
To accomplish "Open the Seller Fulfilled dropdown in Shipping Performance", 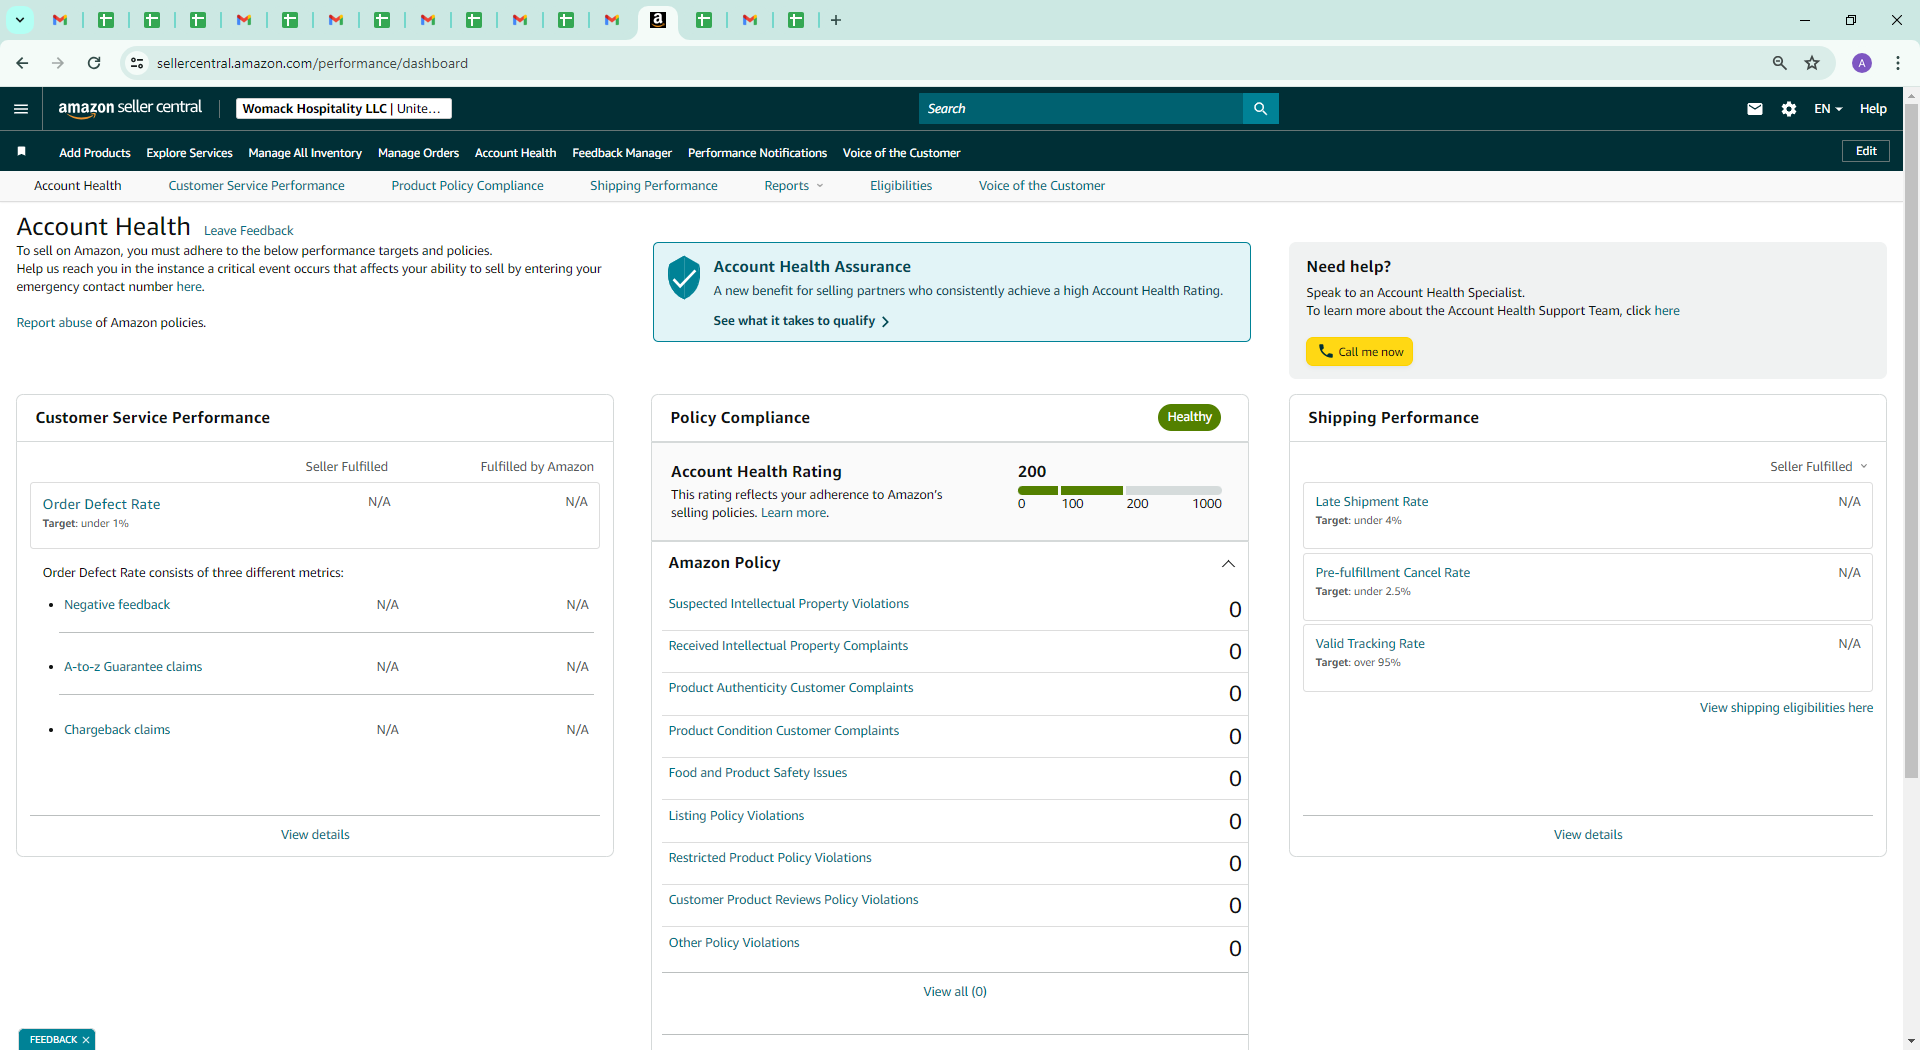I will click(1819, 467).
